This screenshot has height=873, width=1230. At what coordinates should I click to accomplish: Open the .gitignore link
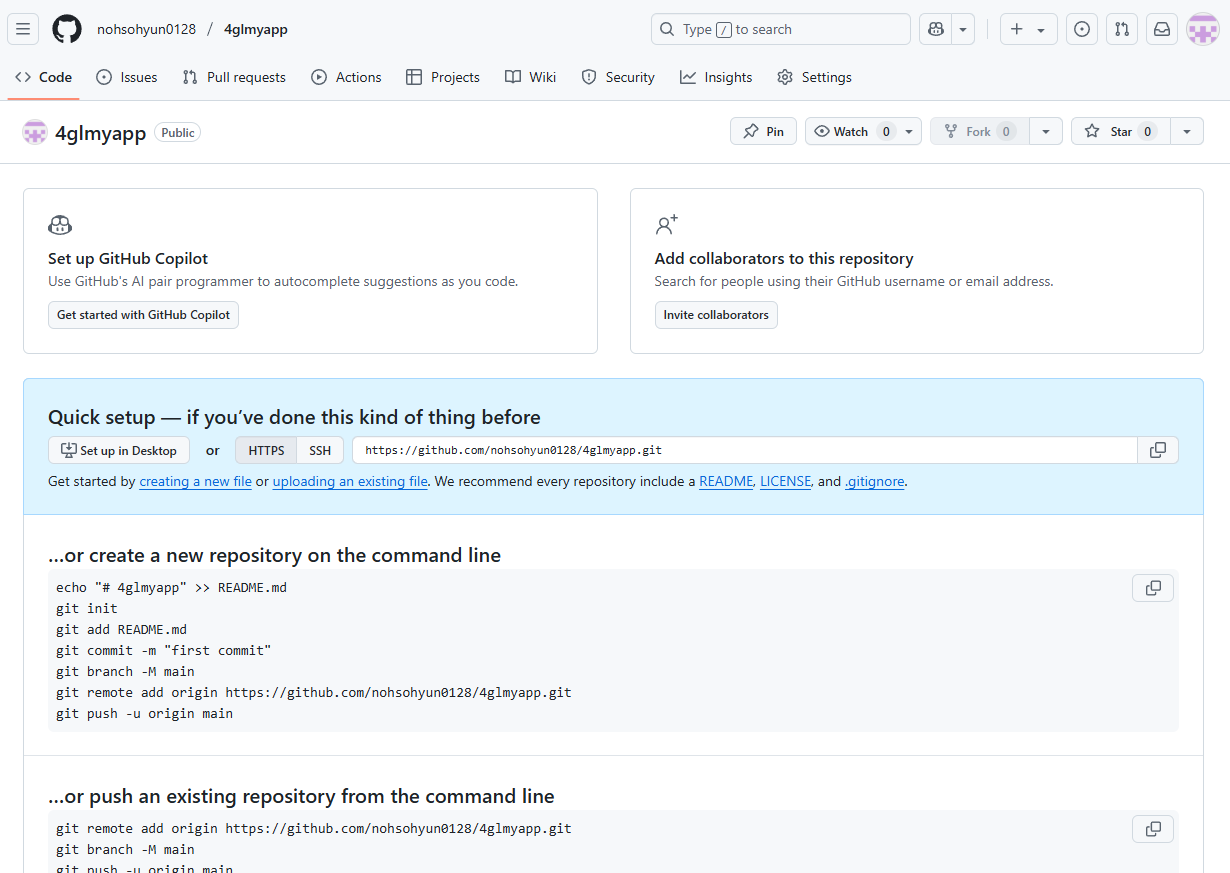click(x=875, y=481)
